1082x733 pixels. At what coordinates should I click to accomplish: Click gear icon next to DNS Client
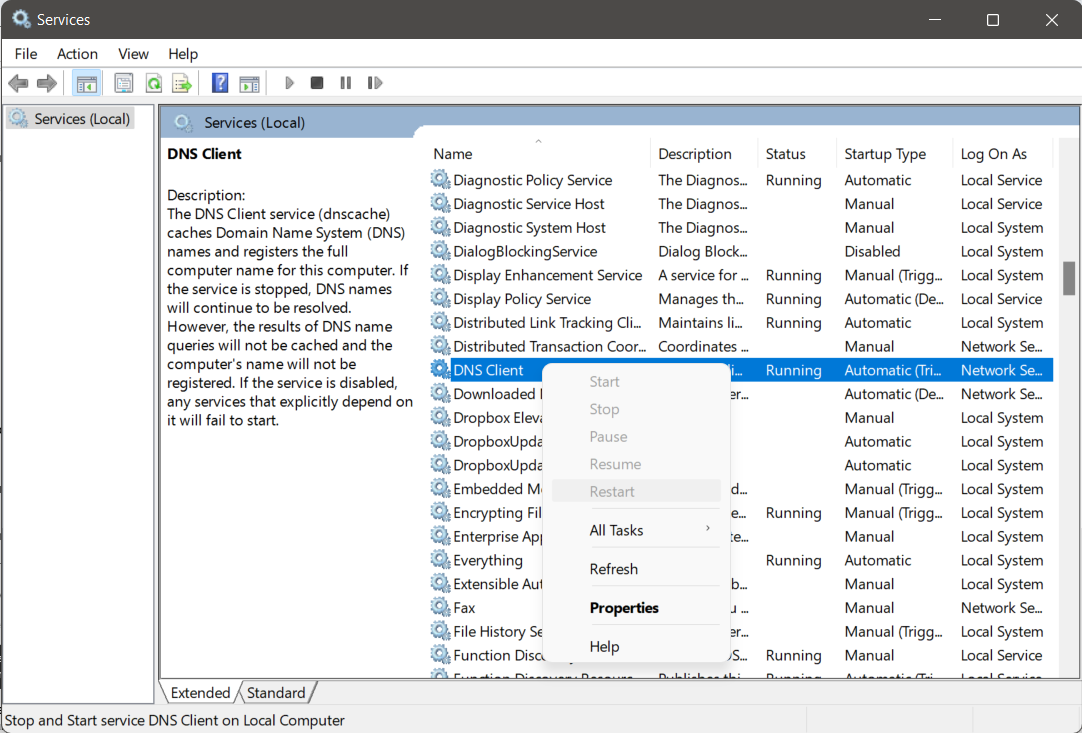pyautogui.click(x=440, y=369)
